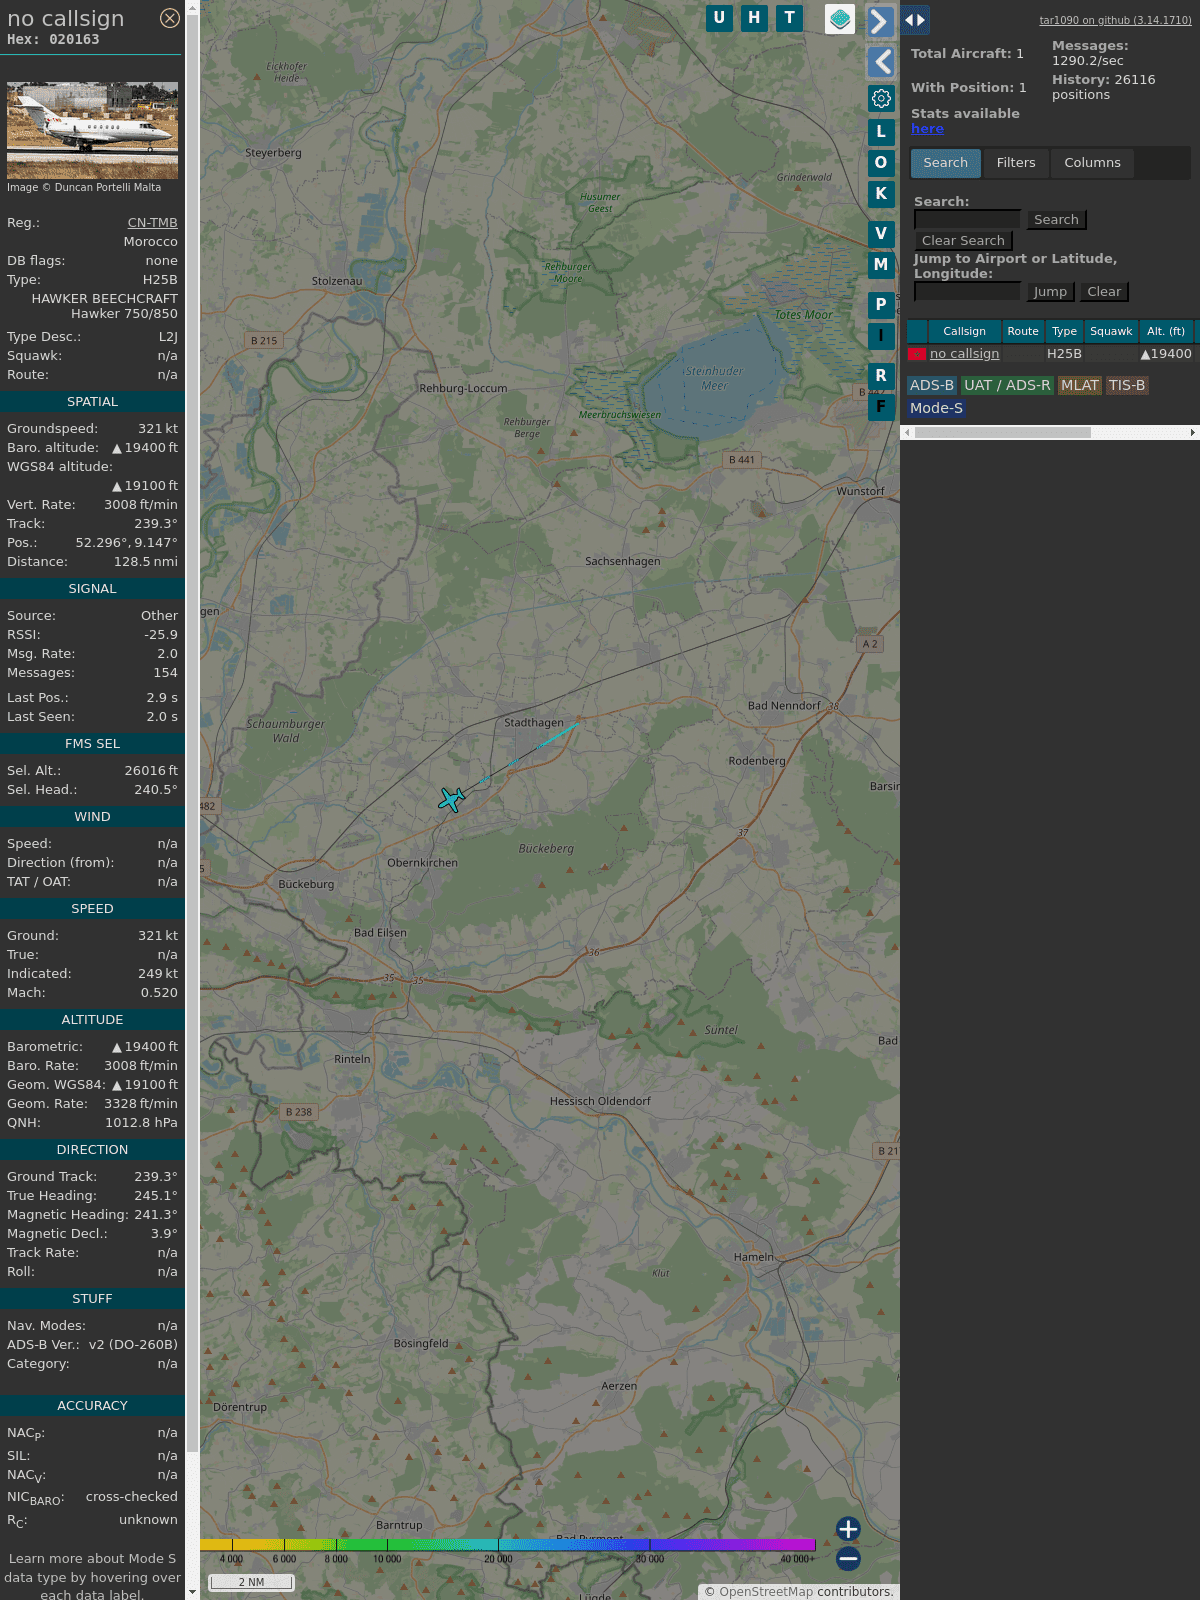Toggle the P map button
Viewport: 1200px width, 1600px height.
(x=881, y=305)
